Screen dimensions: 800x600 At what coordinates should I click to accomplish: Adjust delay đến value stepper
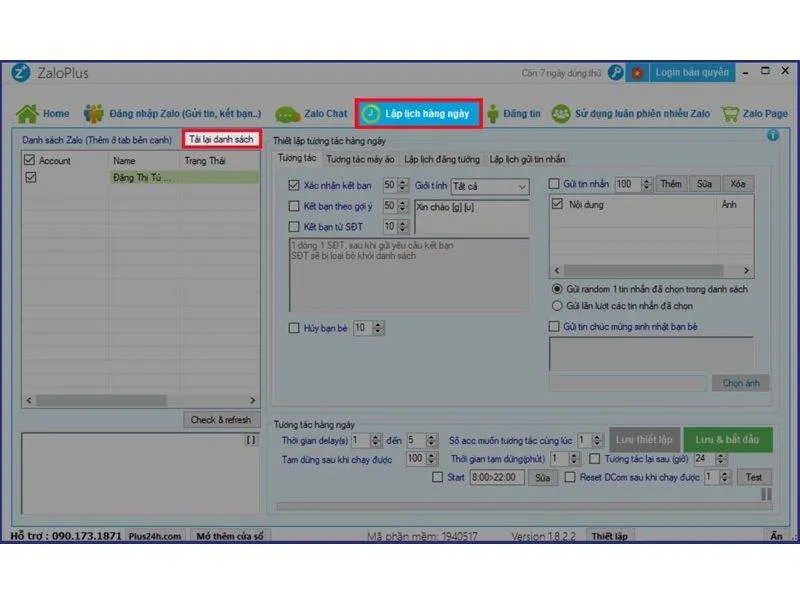pos(431,440)
